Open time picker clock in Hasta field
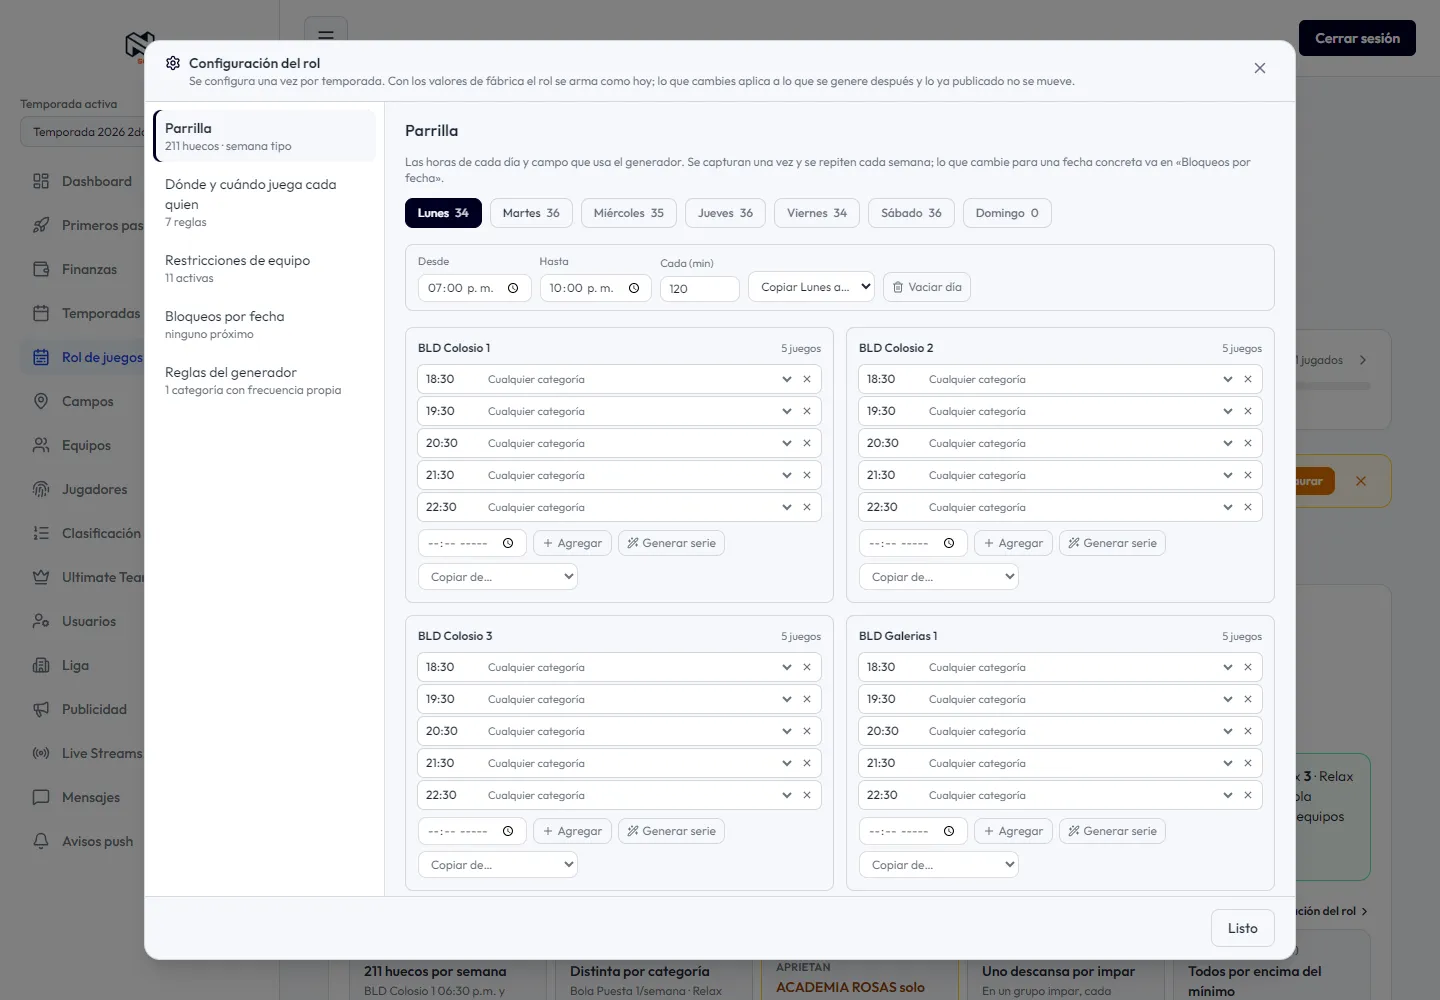The height and width of the screenshot is (1000, 1440). click(x=634, y=288)
